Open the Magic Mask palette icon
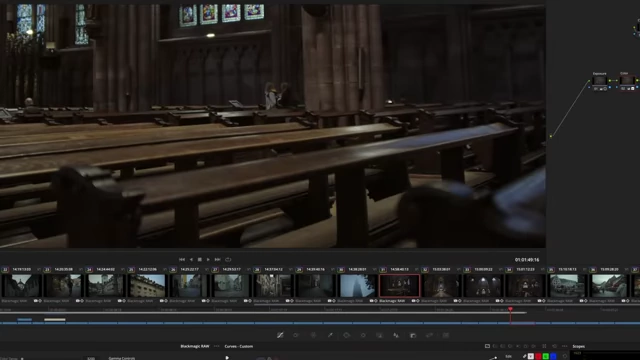This screenshot has width=640, height=360. 380,335
